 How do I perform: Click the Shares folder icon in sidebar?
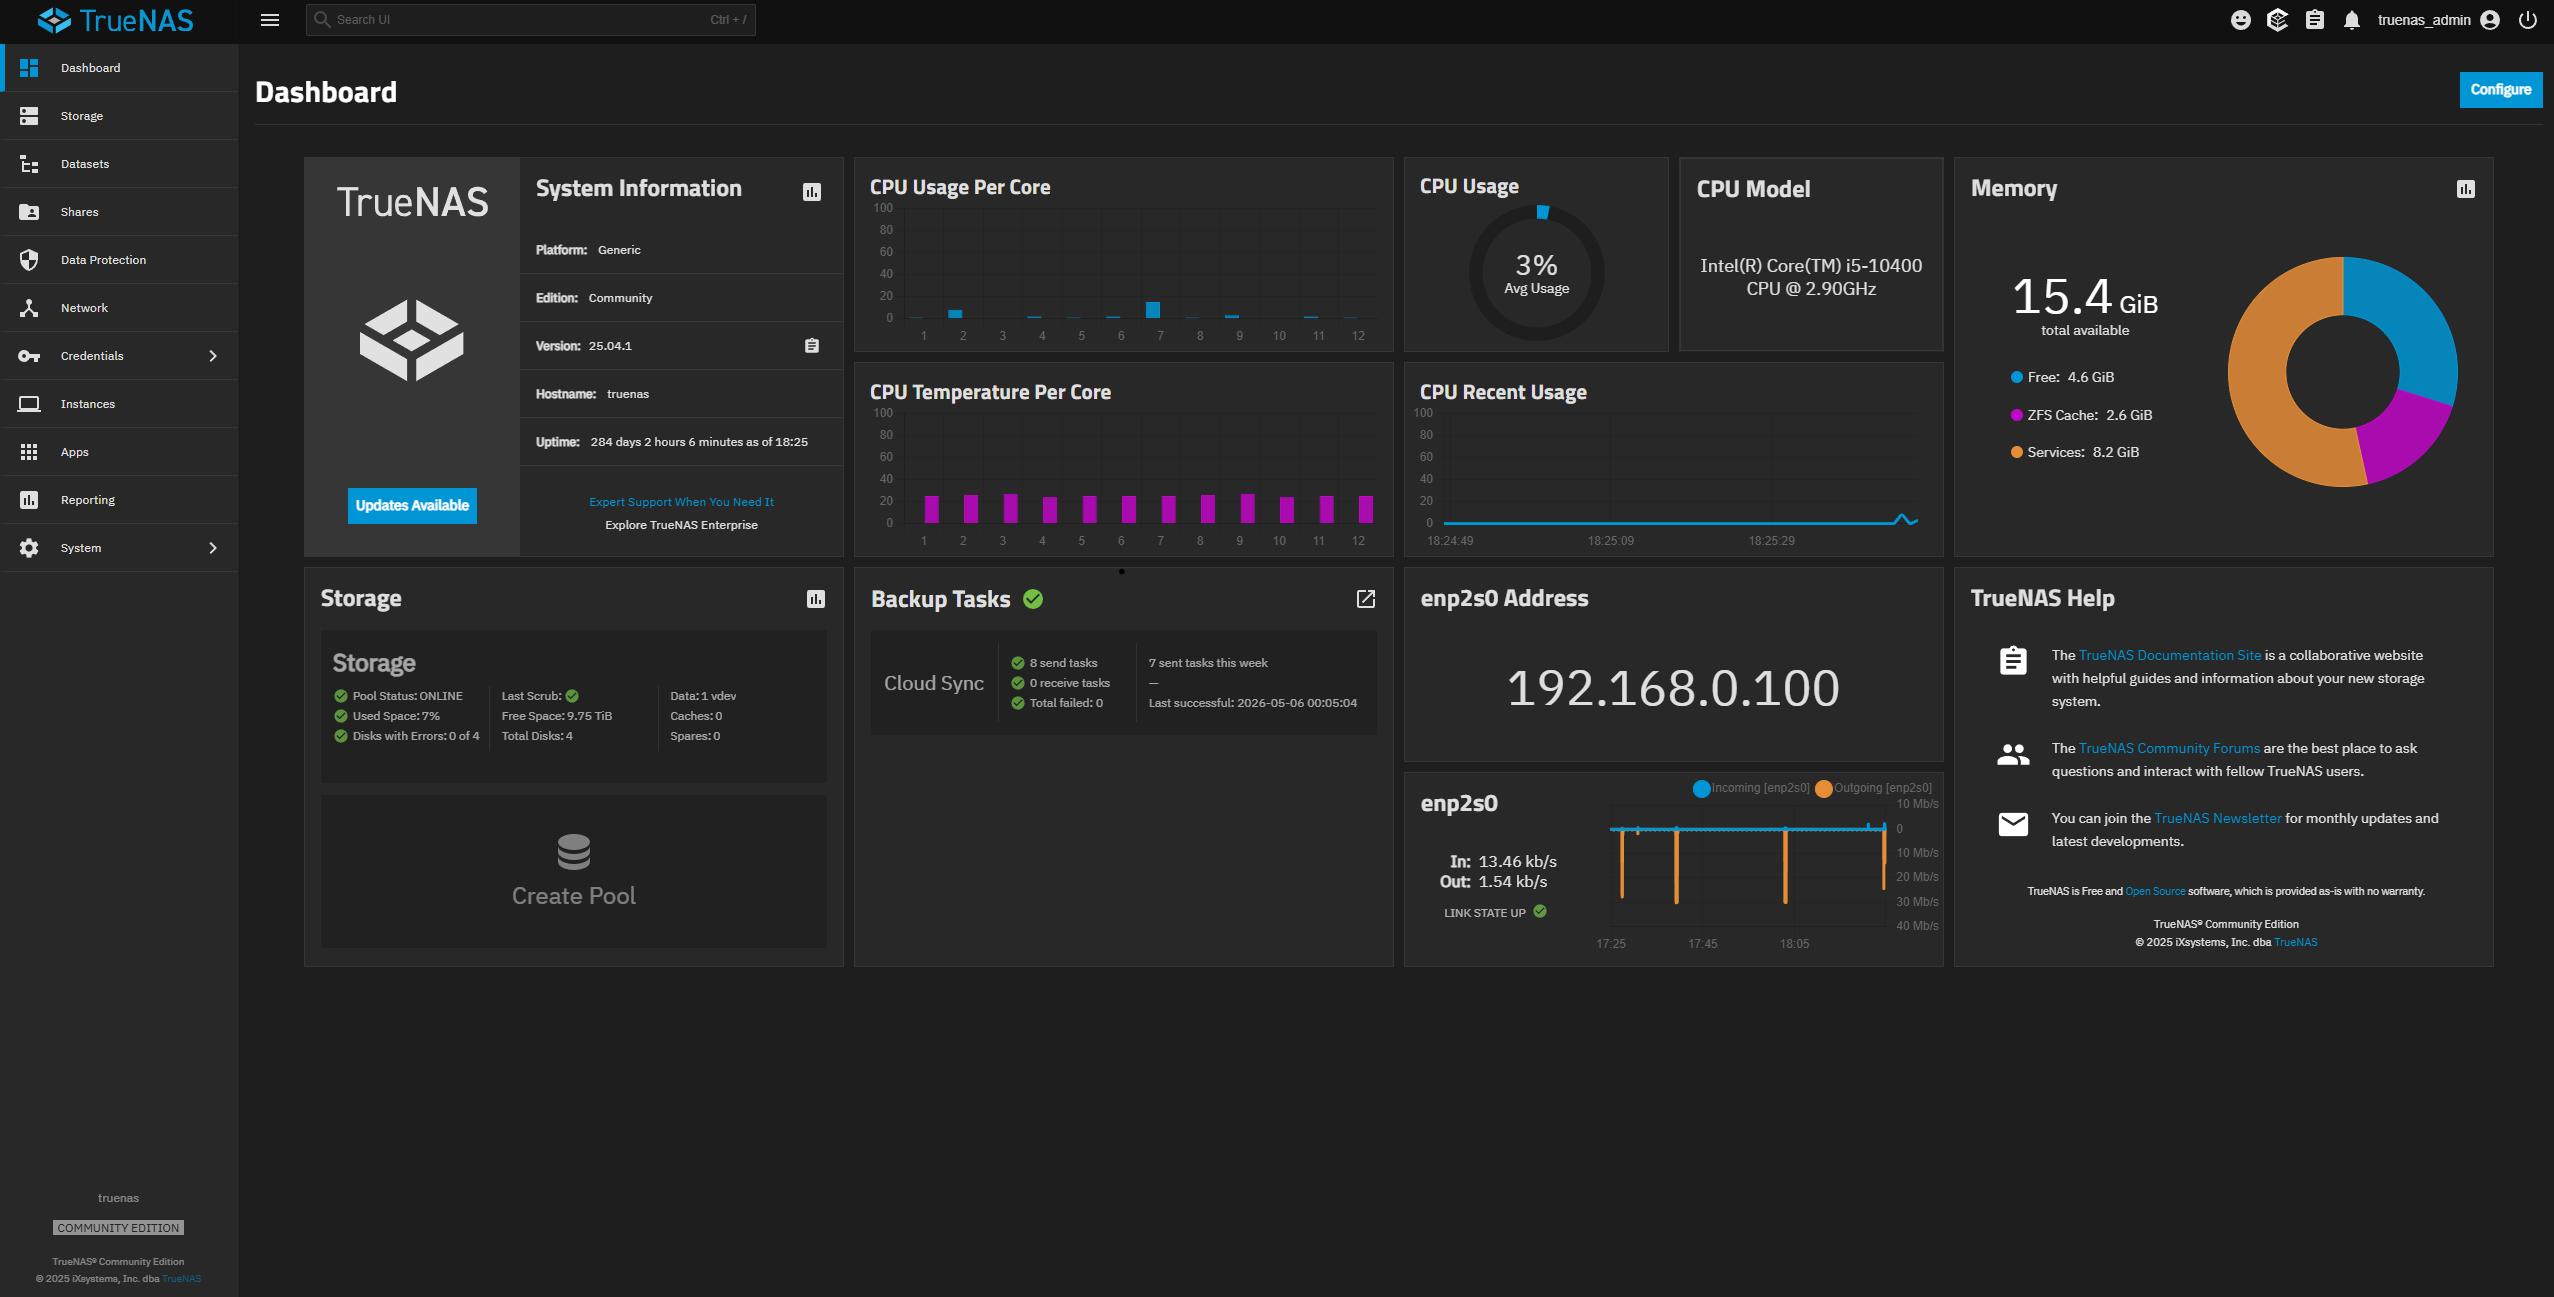(29, 212)
